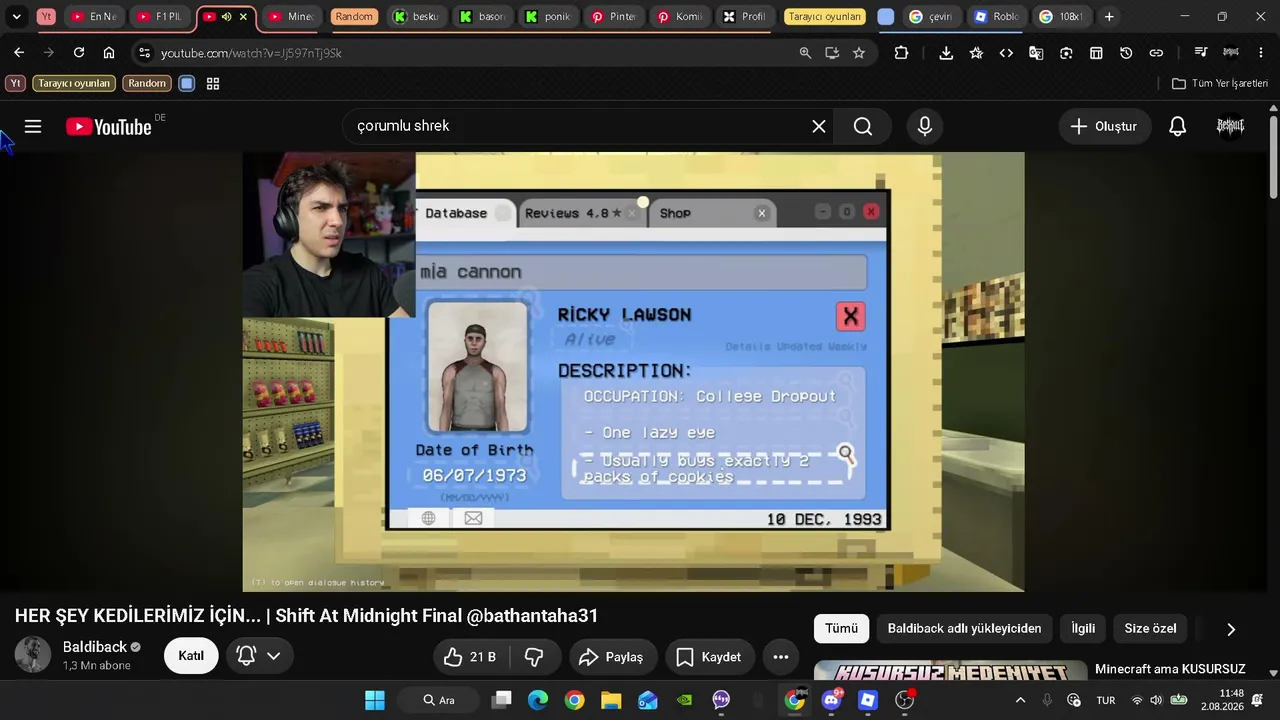Like the video, 21 B
The width and height of the screenshot is (1280, 720).
(x=471, y=657)
